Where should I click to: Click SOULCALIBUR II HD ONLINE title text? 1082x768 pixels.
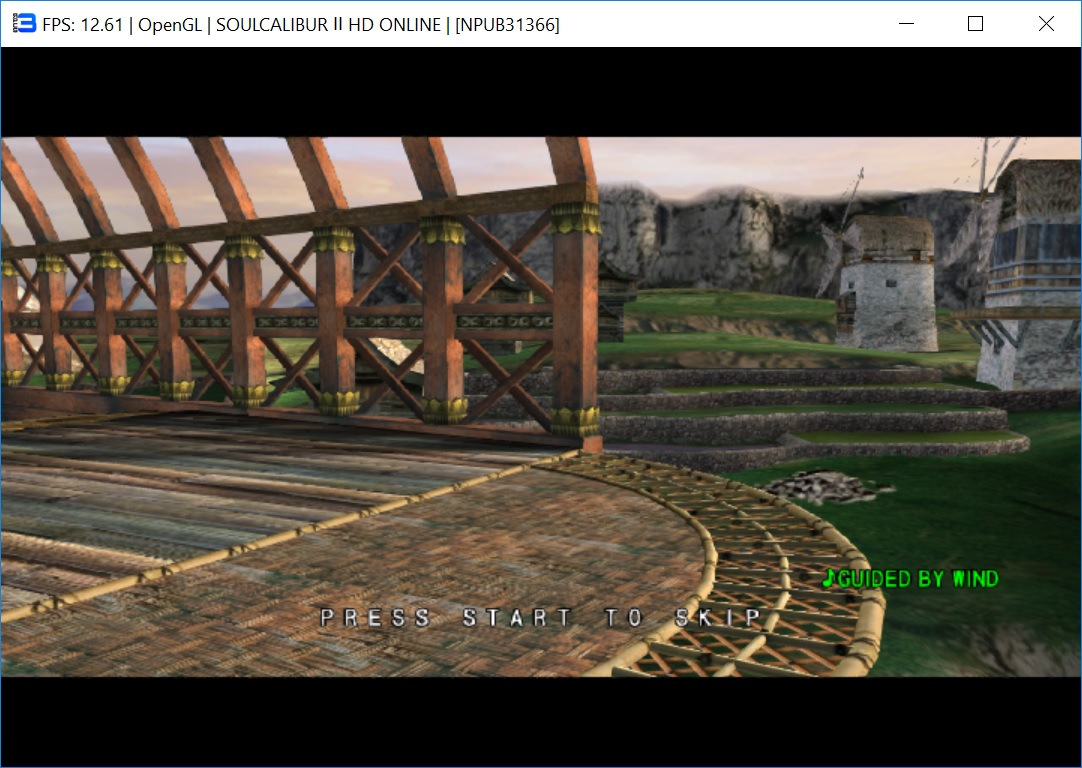[x=328, y=25]
